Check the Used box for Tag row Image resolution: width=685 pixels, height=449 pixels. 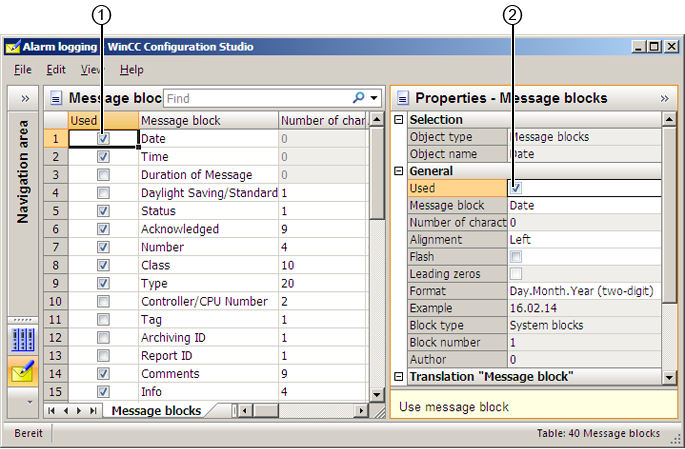pos(103,319)
